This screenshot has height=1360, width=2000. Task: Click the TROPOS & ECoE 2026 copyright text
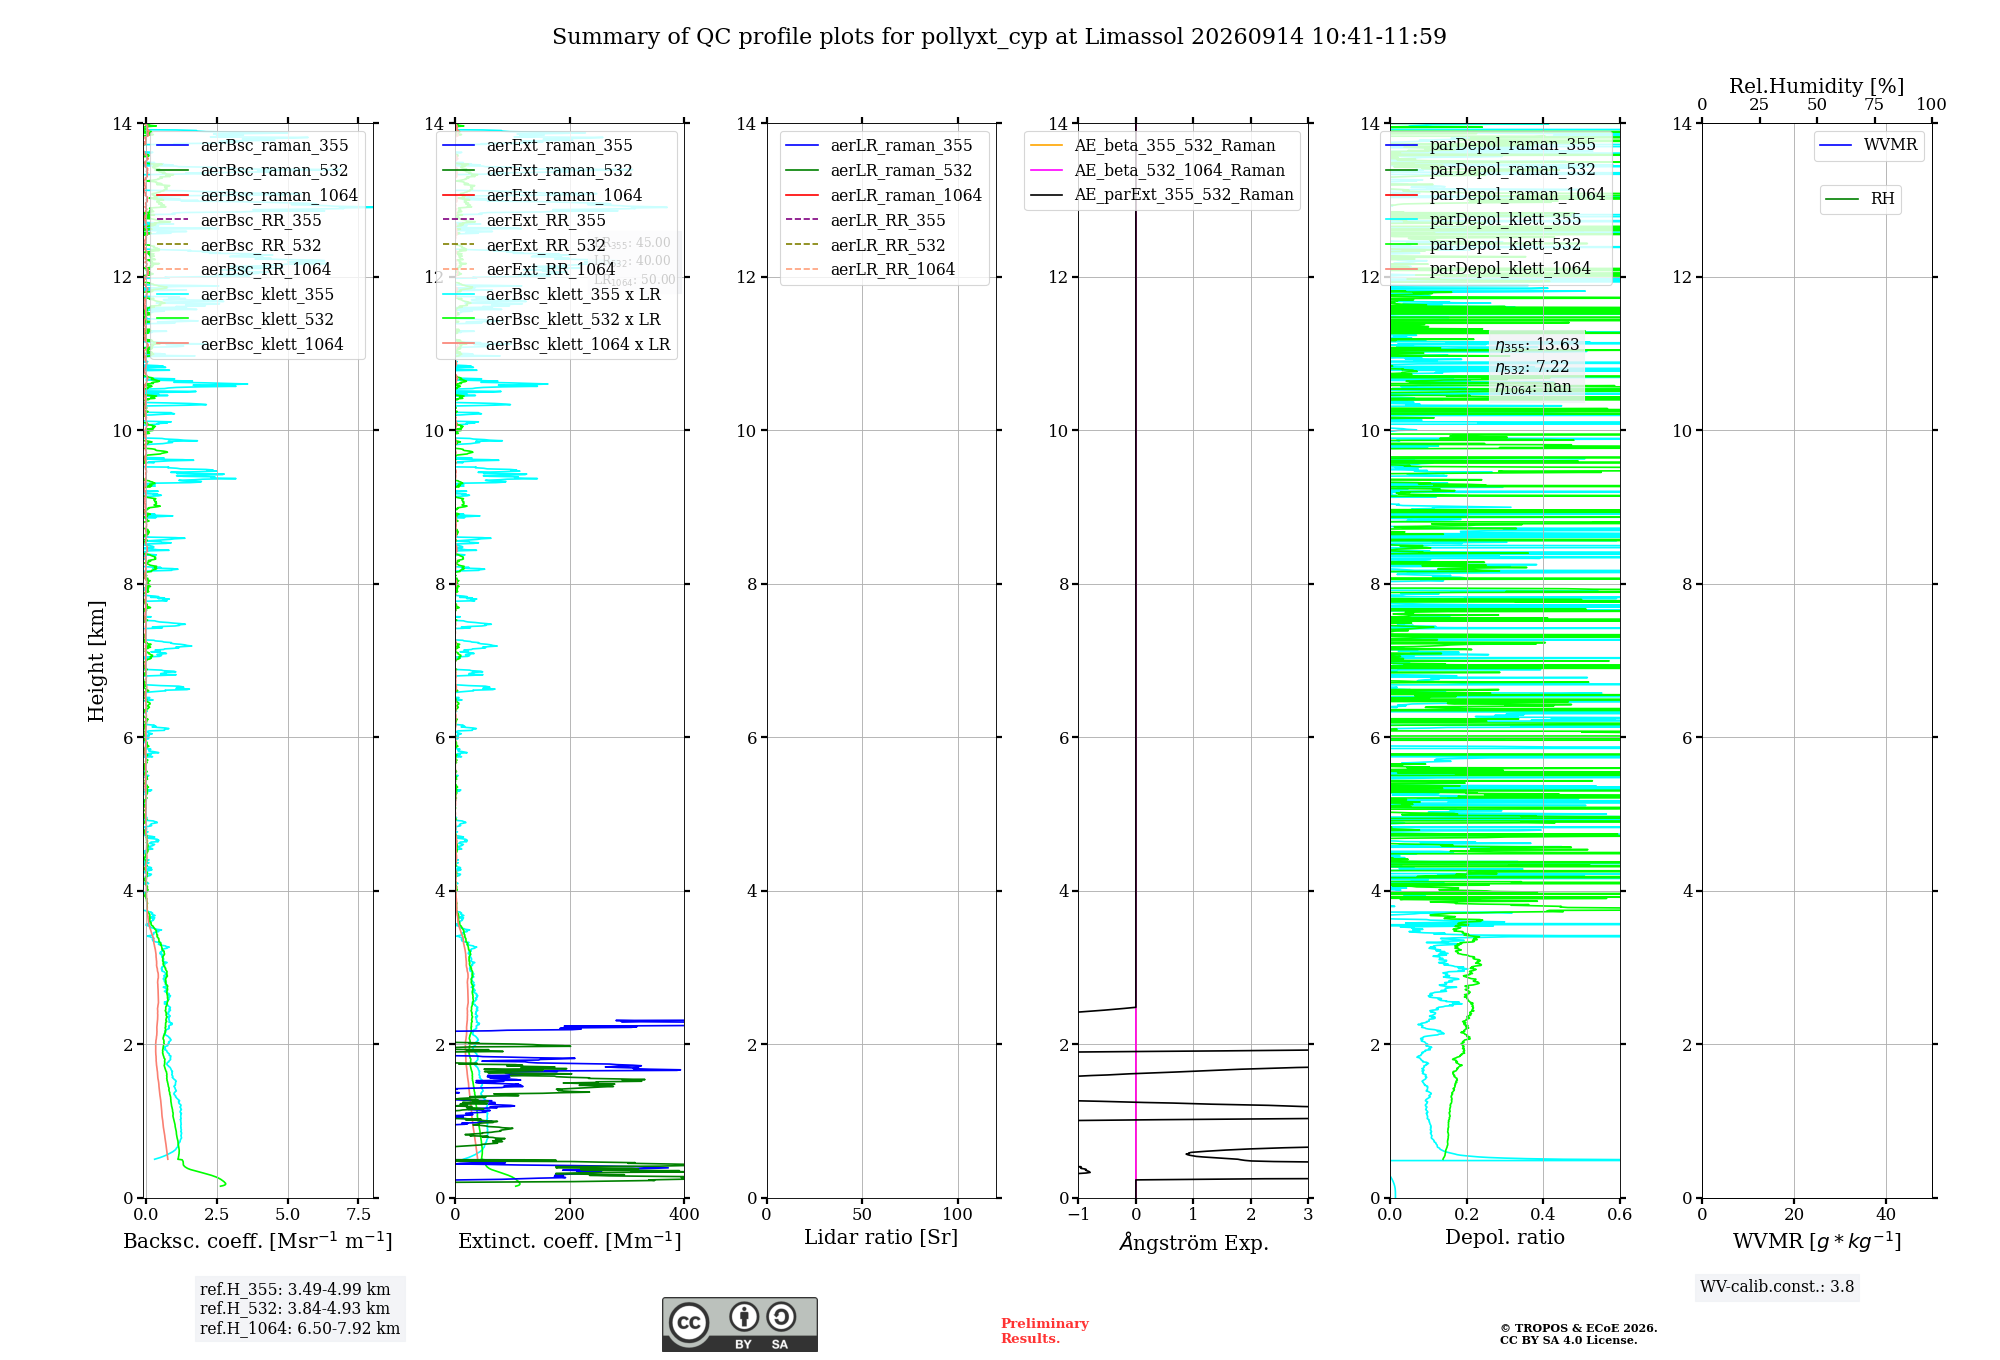pos(1579,1328)
